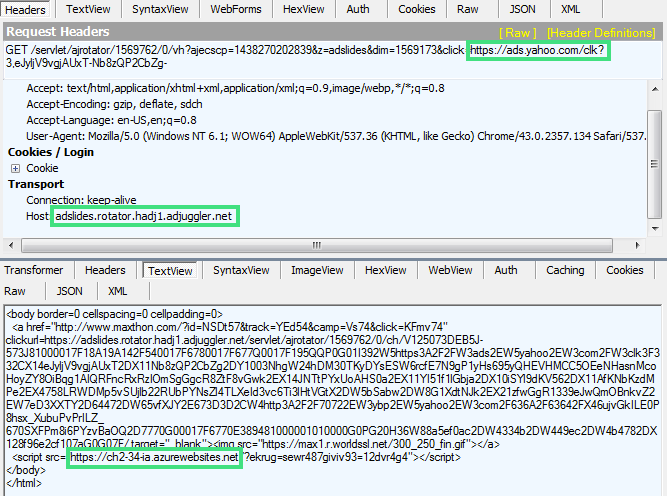Open request TextView tab
The image size is (667, 496).
coord(88,9)
